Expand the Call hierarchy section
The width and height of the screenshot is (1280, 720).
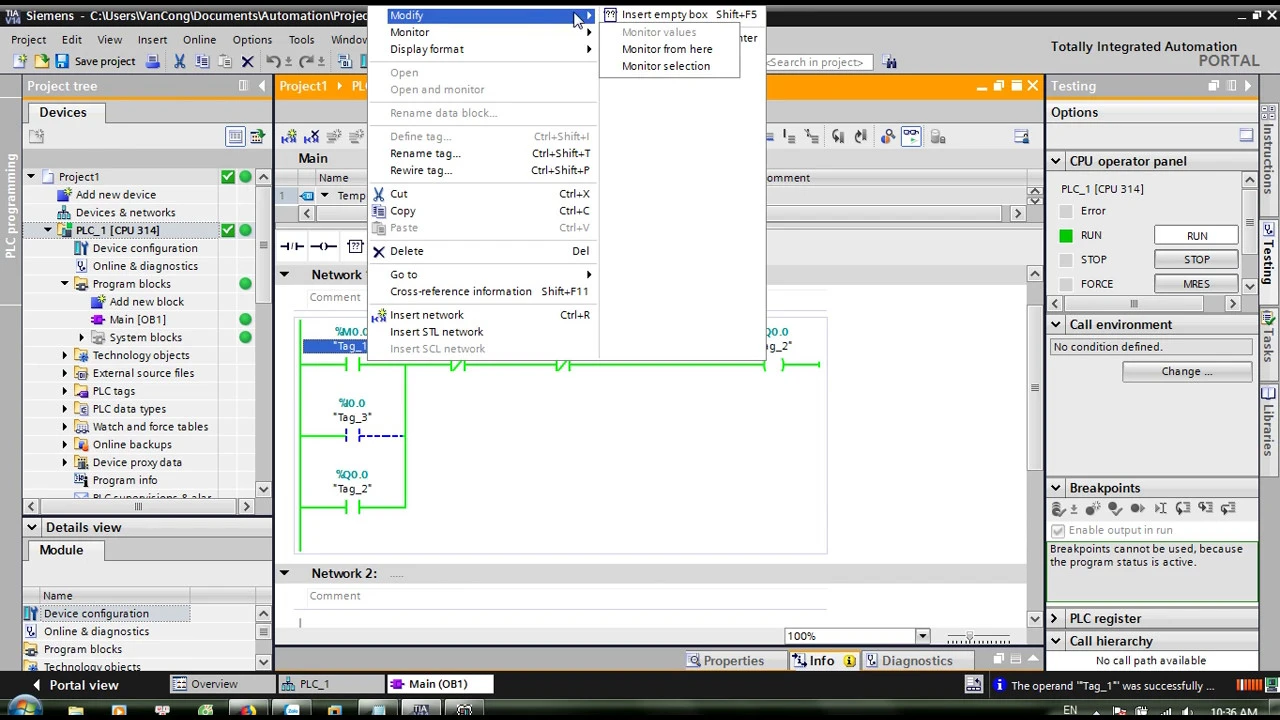(x=1056, y=641)
